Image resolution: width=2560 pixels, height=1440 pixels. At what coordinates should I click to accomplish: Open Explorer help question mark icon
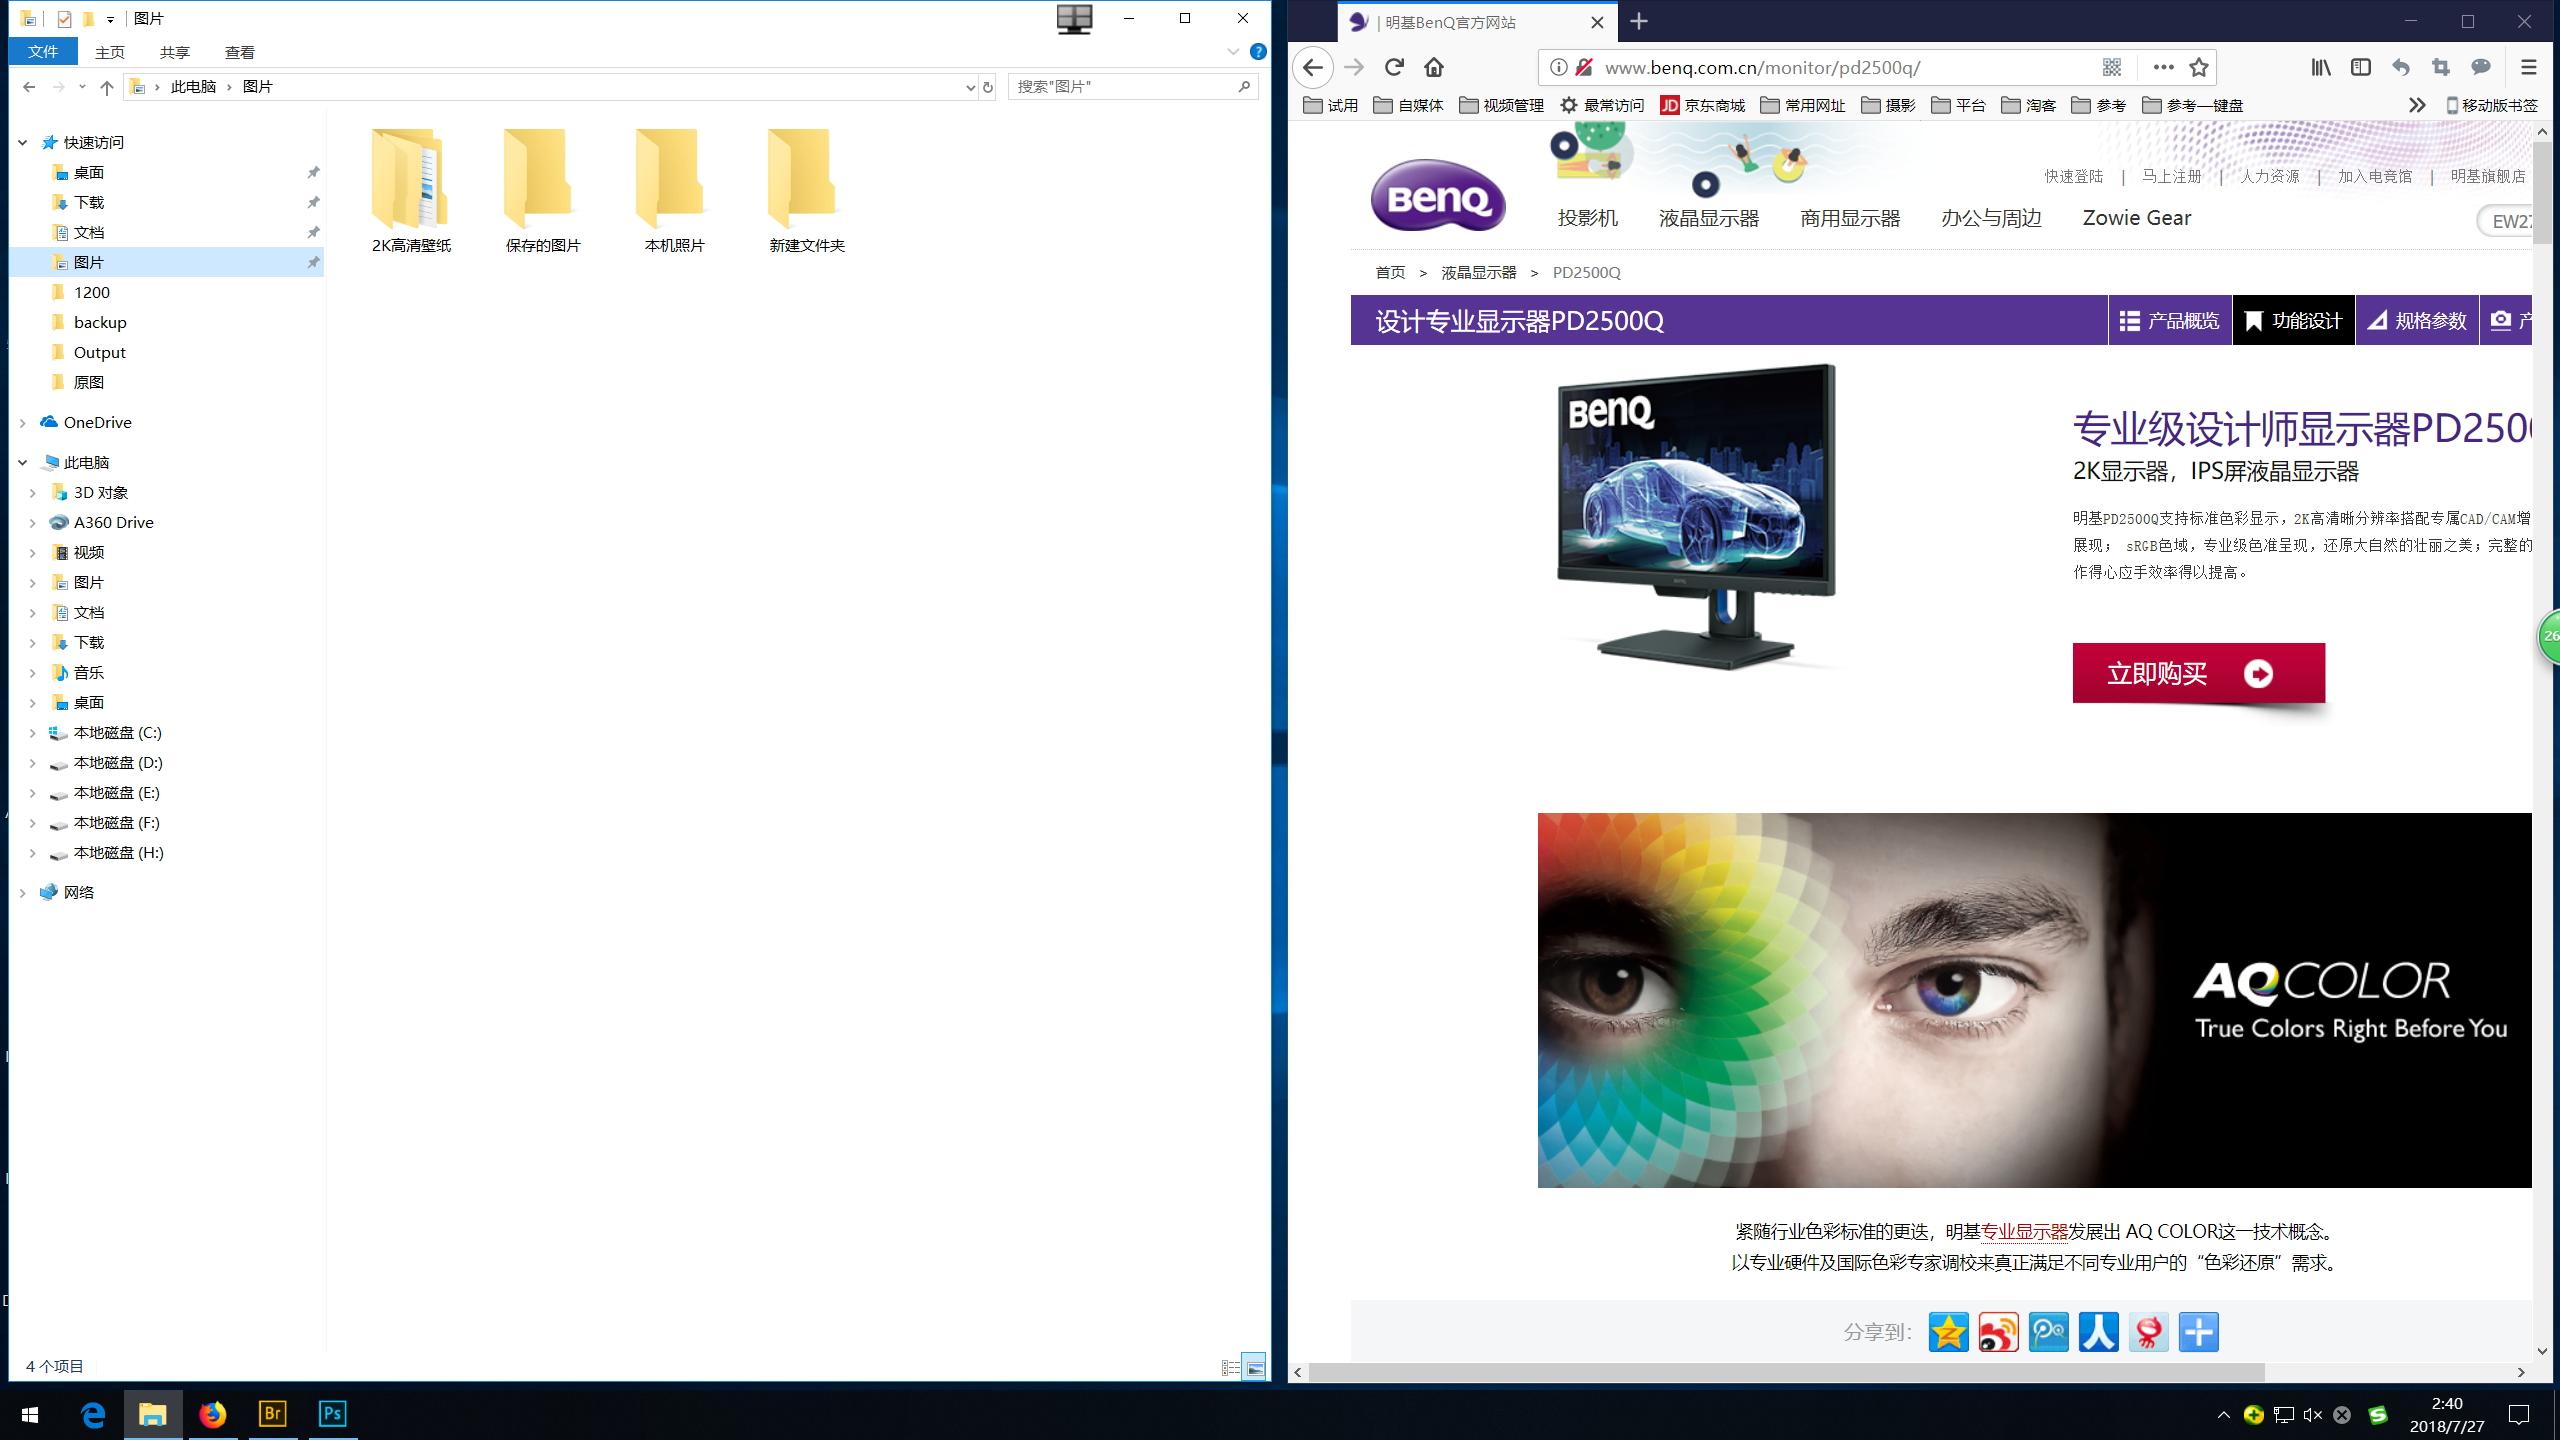1258,52
